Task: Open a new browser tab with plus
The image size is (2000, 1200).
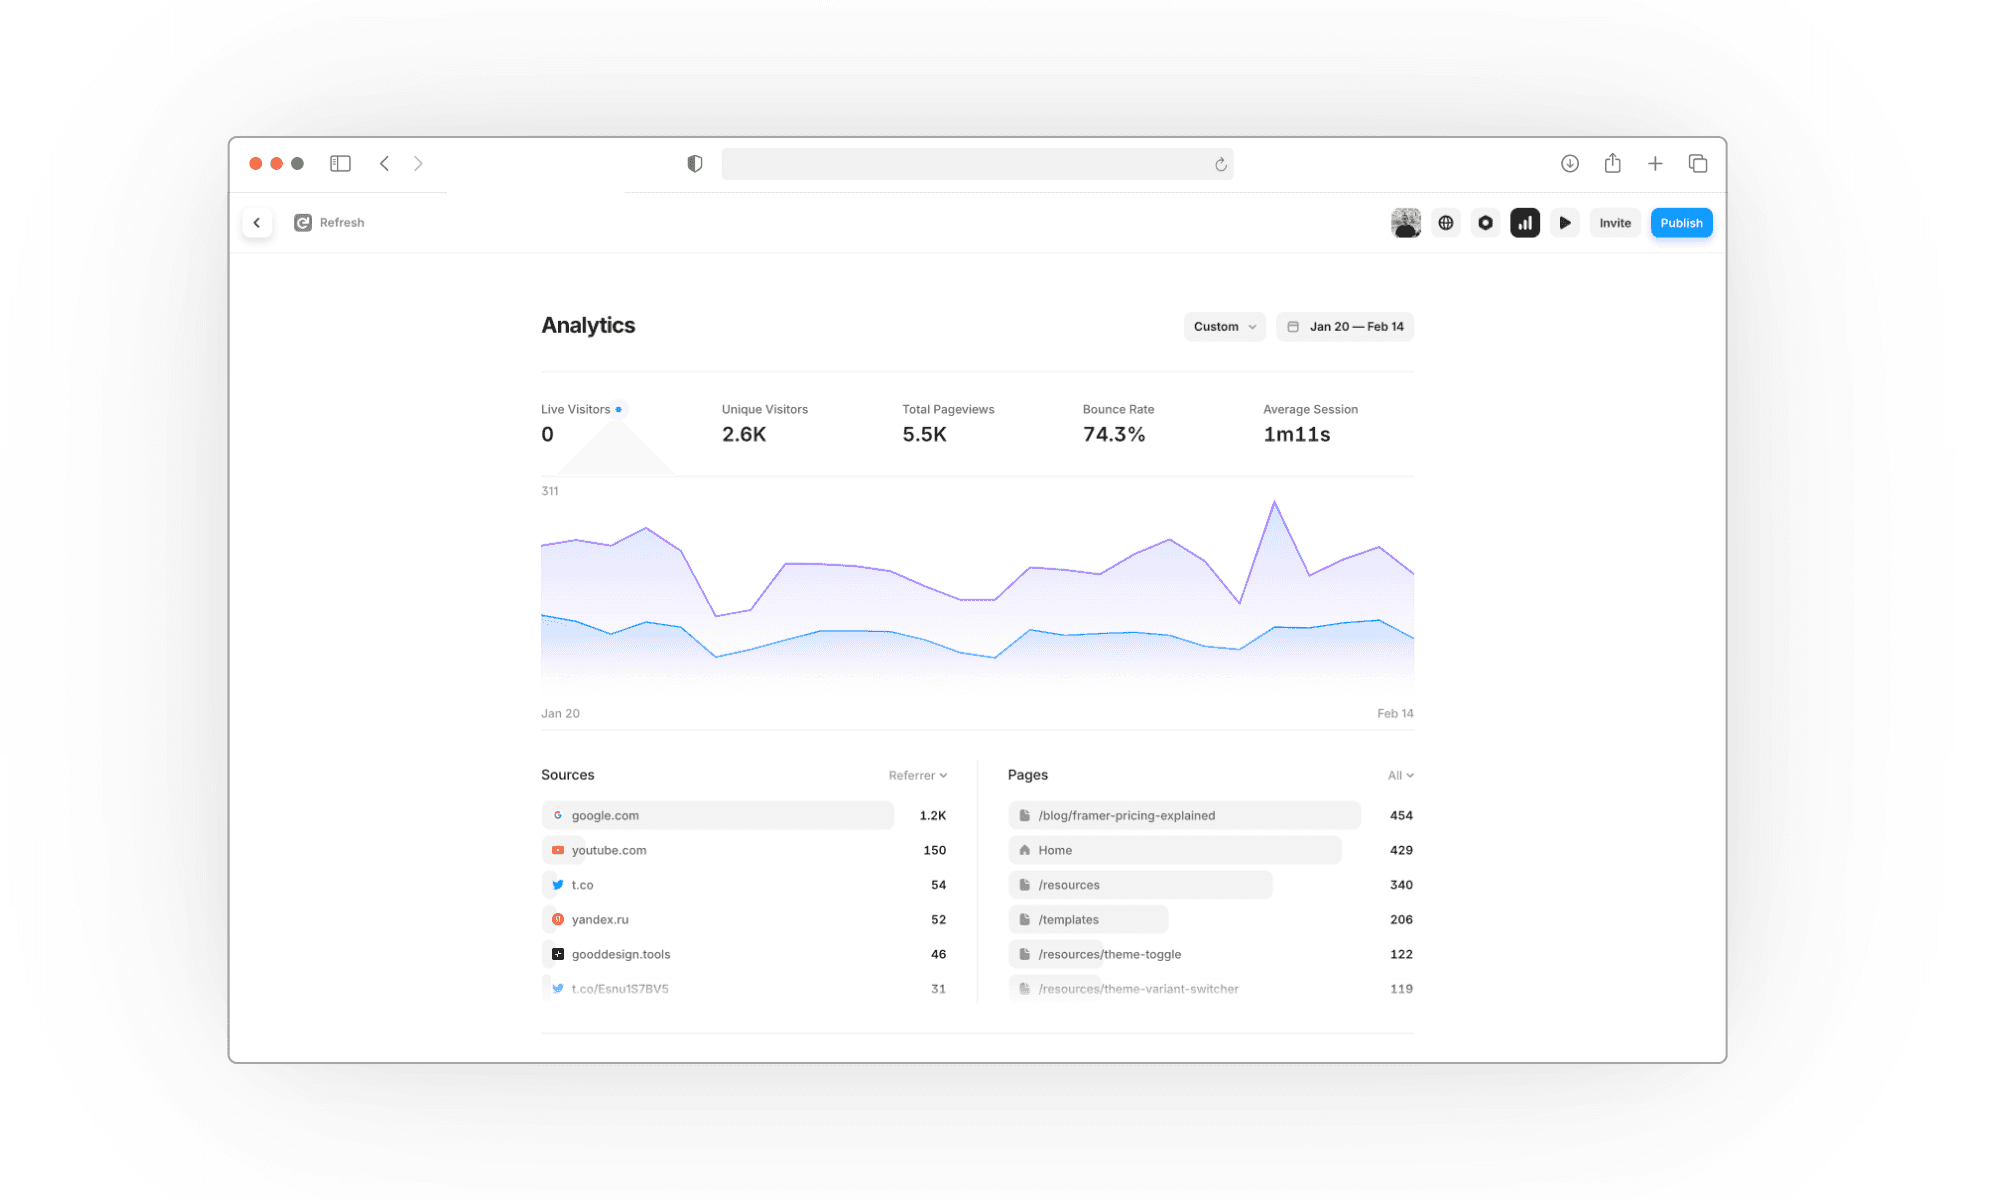Action: pyautogui.click(x=1655, y=164)
